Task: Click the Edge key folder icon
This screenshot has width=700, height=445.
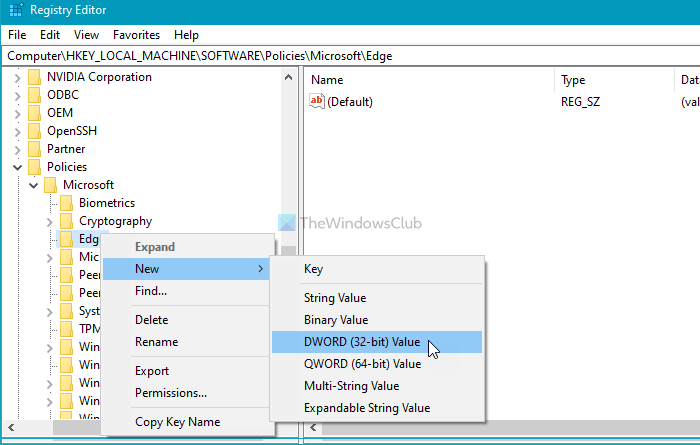Action: tap(67, 239)
